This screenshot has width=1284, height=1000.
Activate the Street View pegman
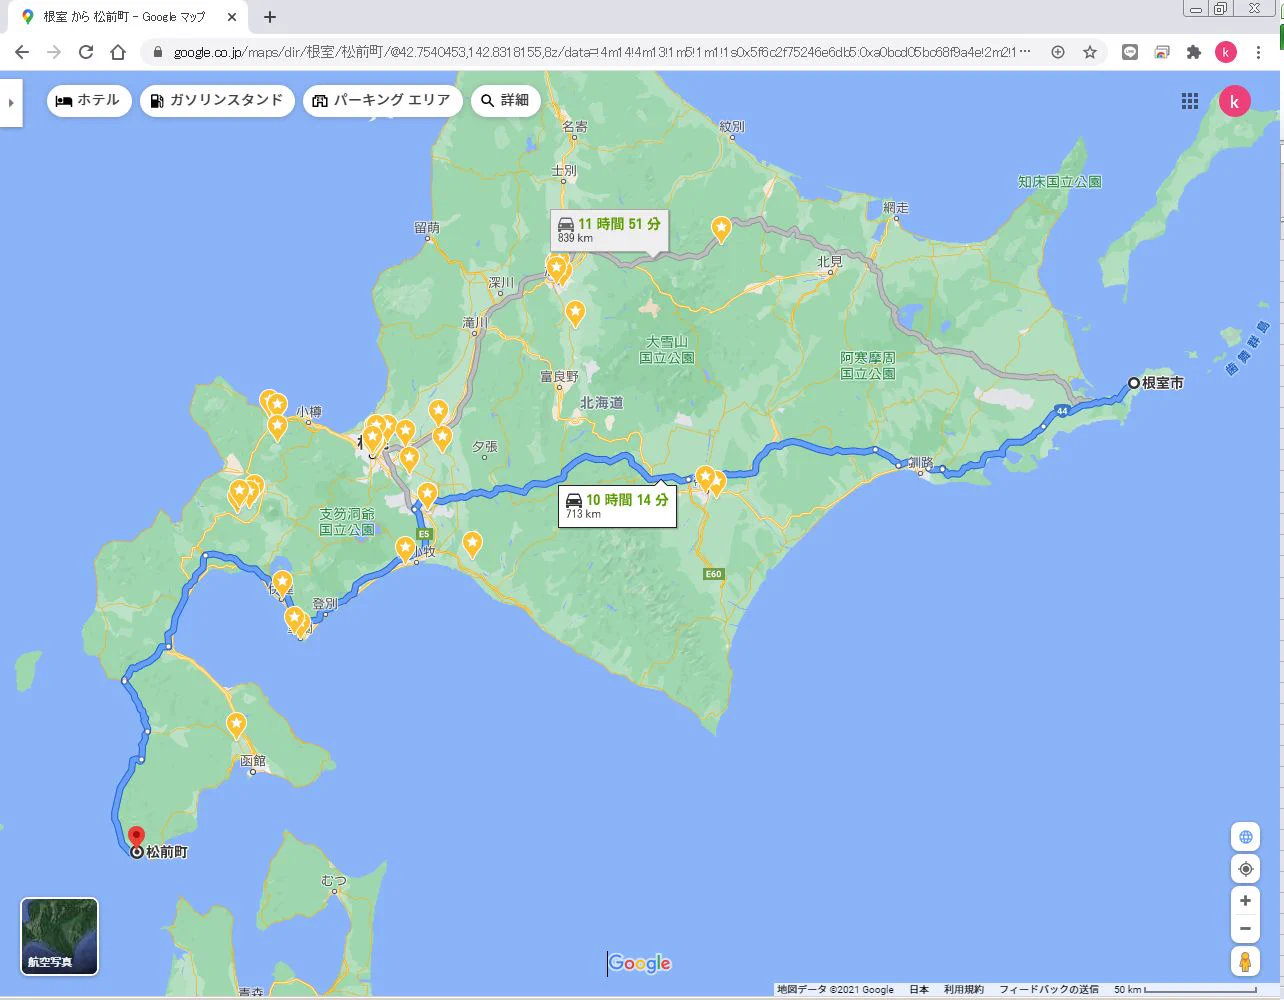tap(1245, 962)
